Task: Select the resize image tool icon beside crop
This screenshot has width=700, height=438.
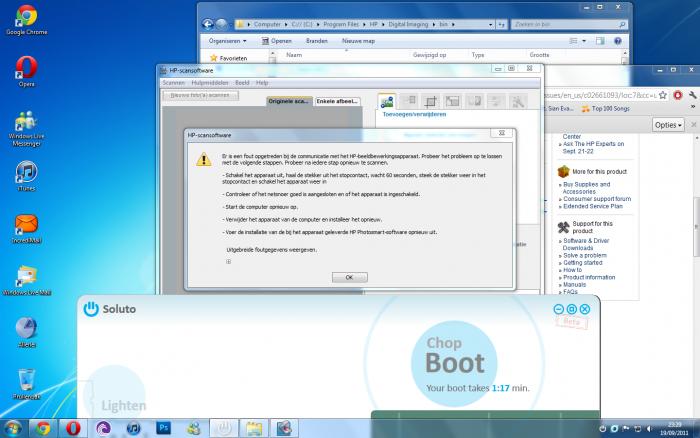Action: 452,102
